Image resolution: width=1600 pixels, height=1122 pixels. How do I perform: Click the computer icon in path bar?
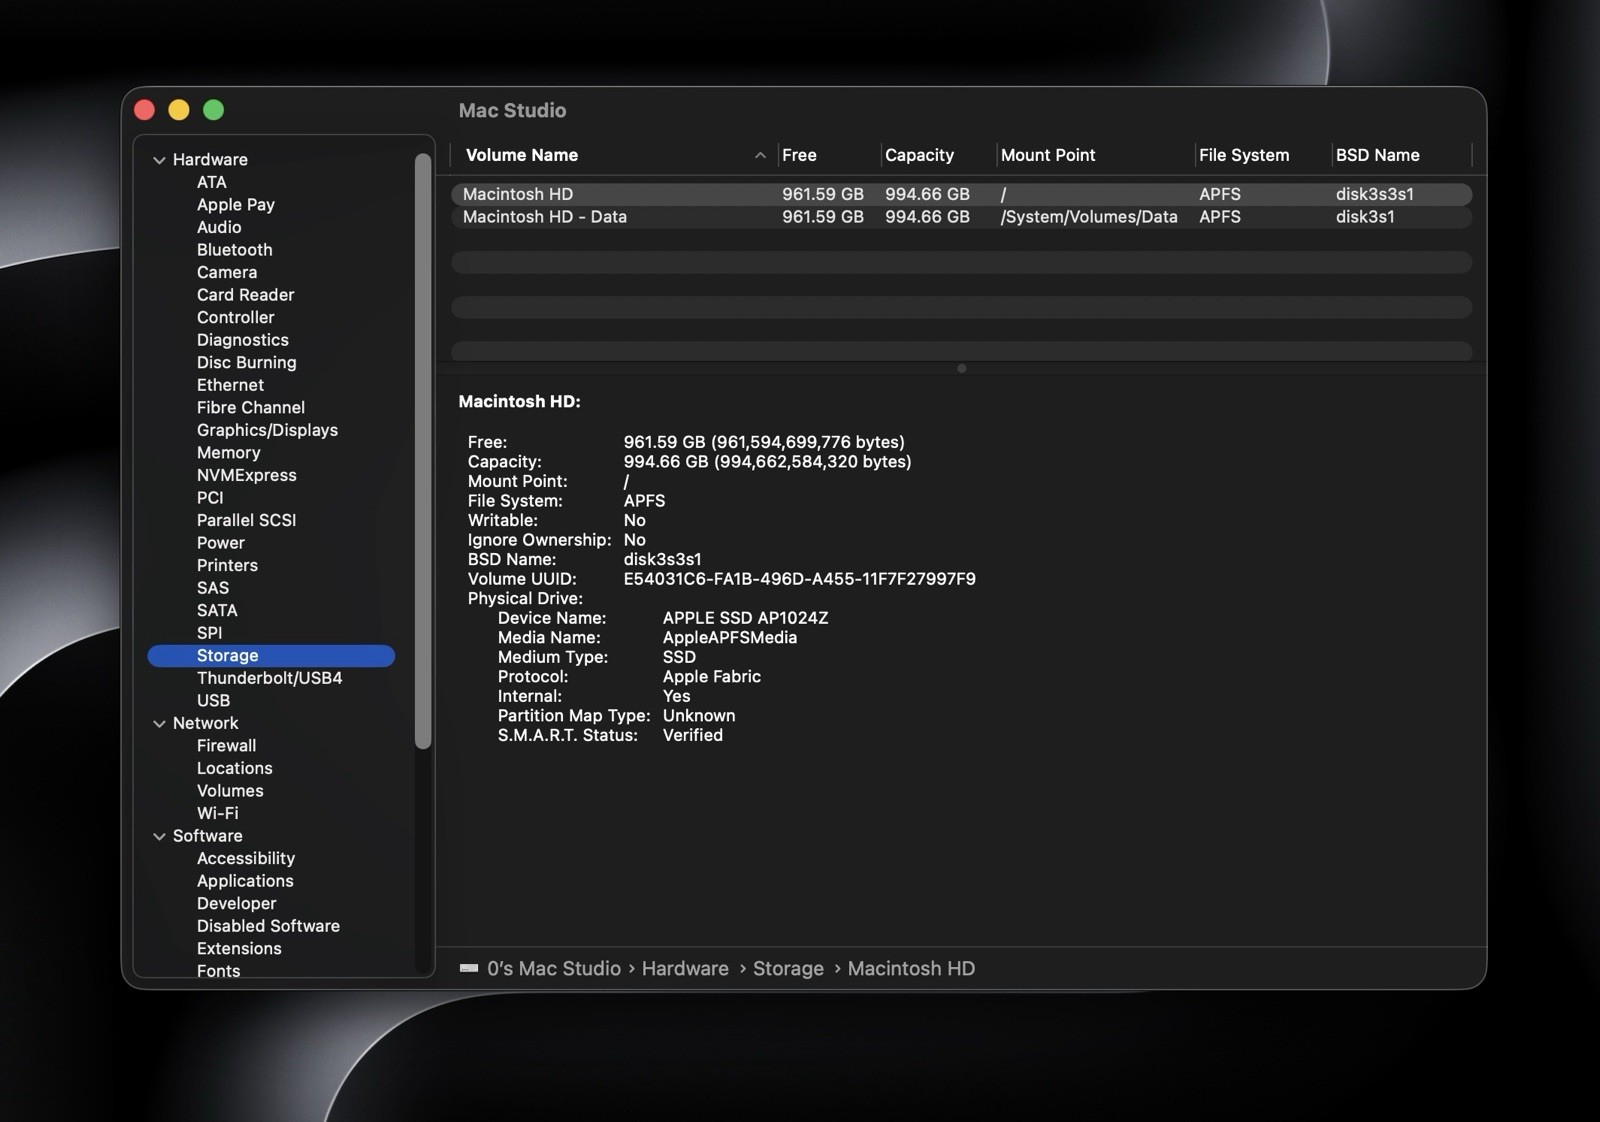[x=468, y=968]
